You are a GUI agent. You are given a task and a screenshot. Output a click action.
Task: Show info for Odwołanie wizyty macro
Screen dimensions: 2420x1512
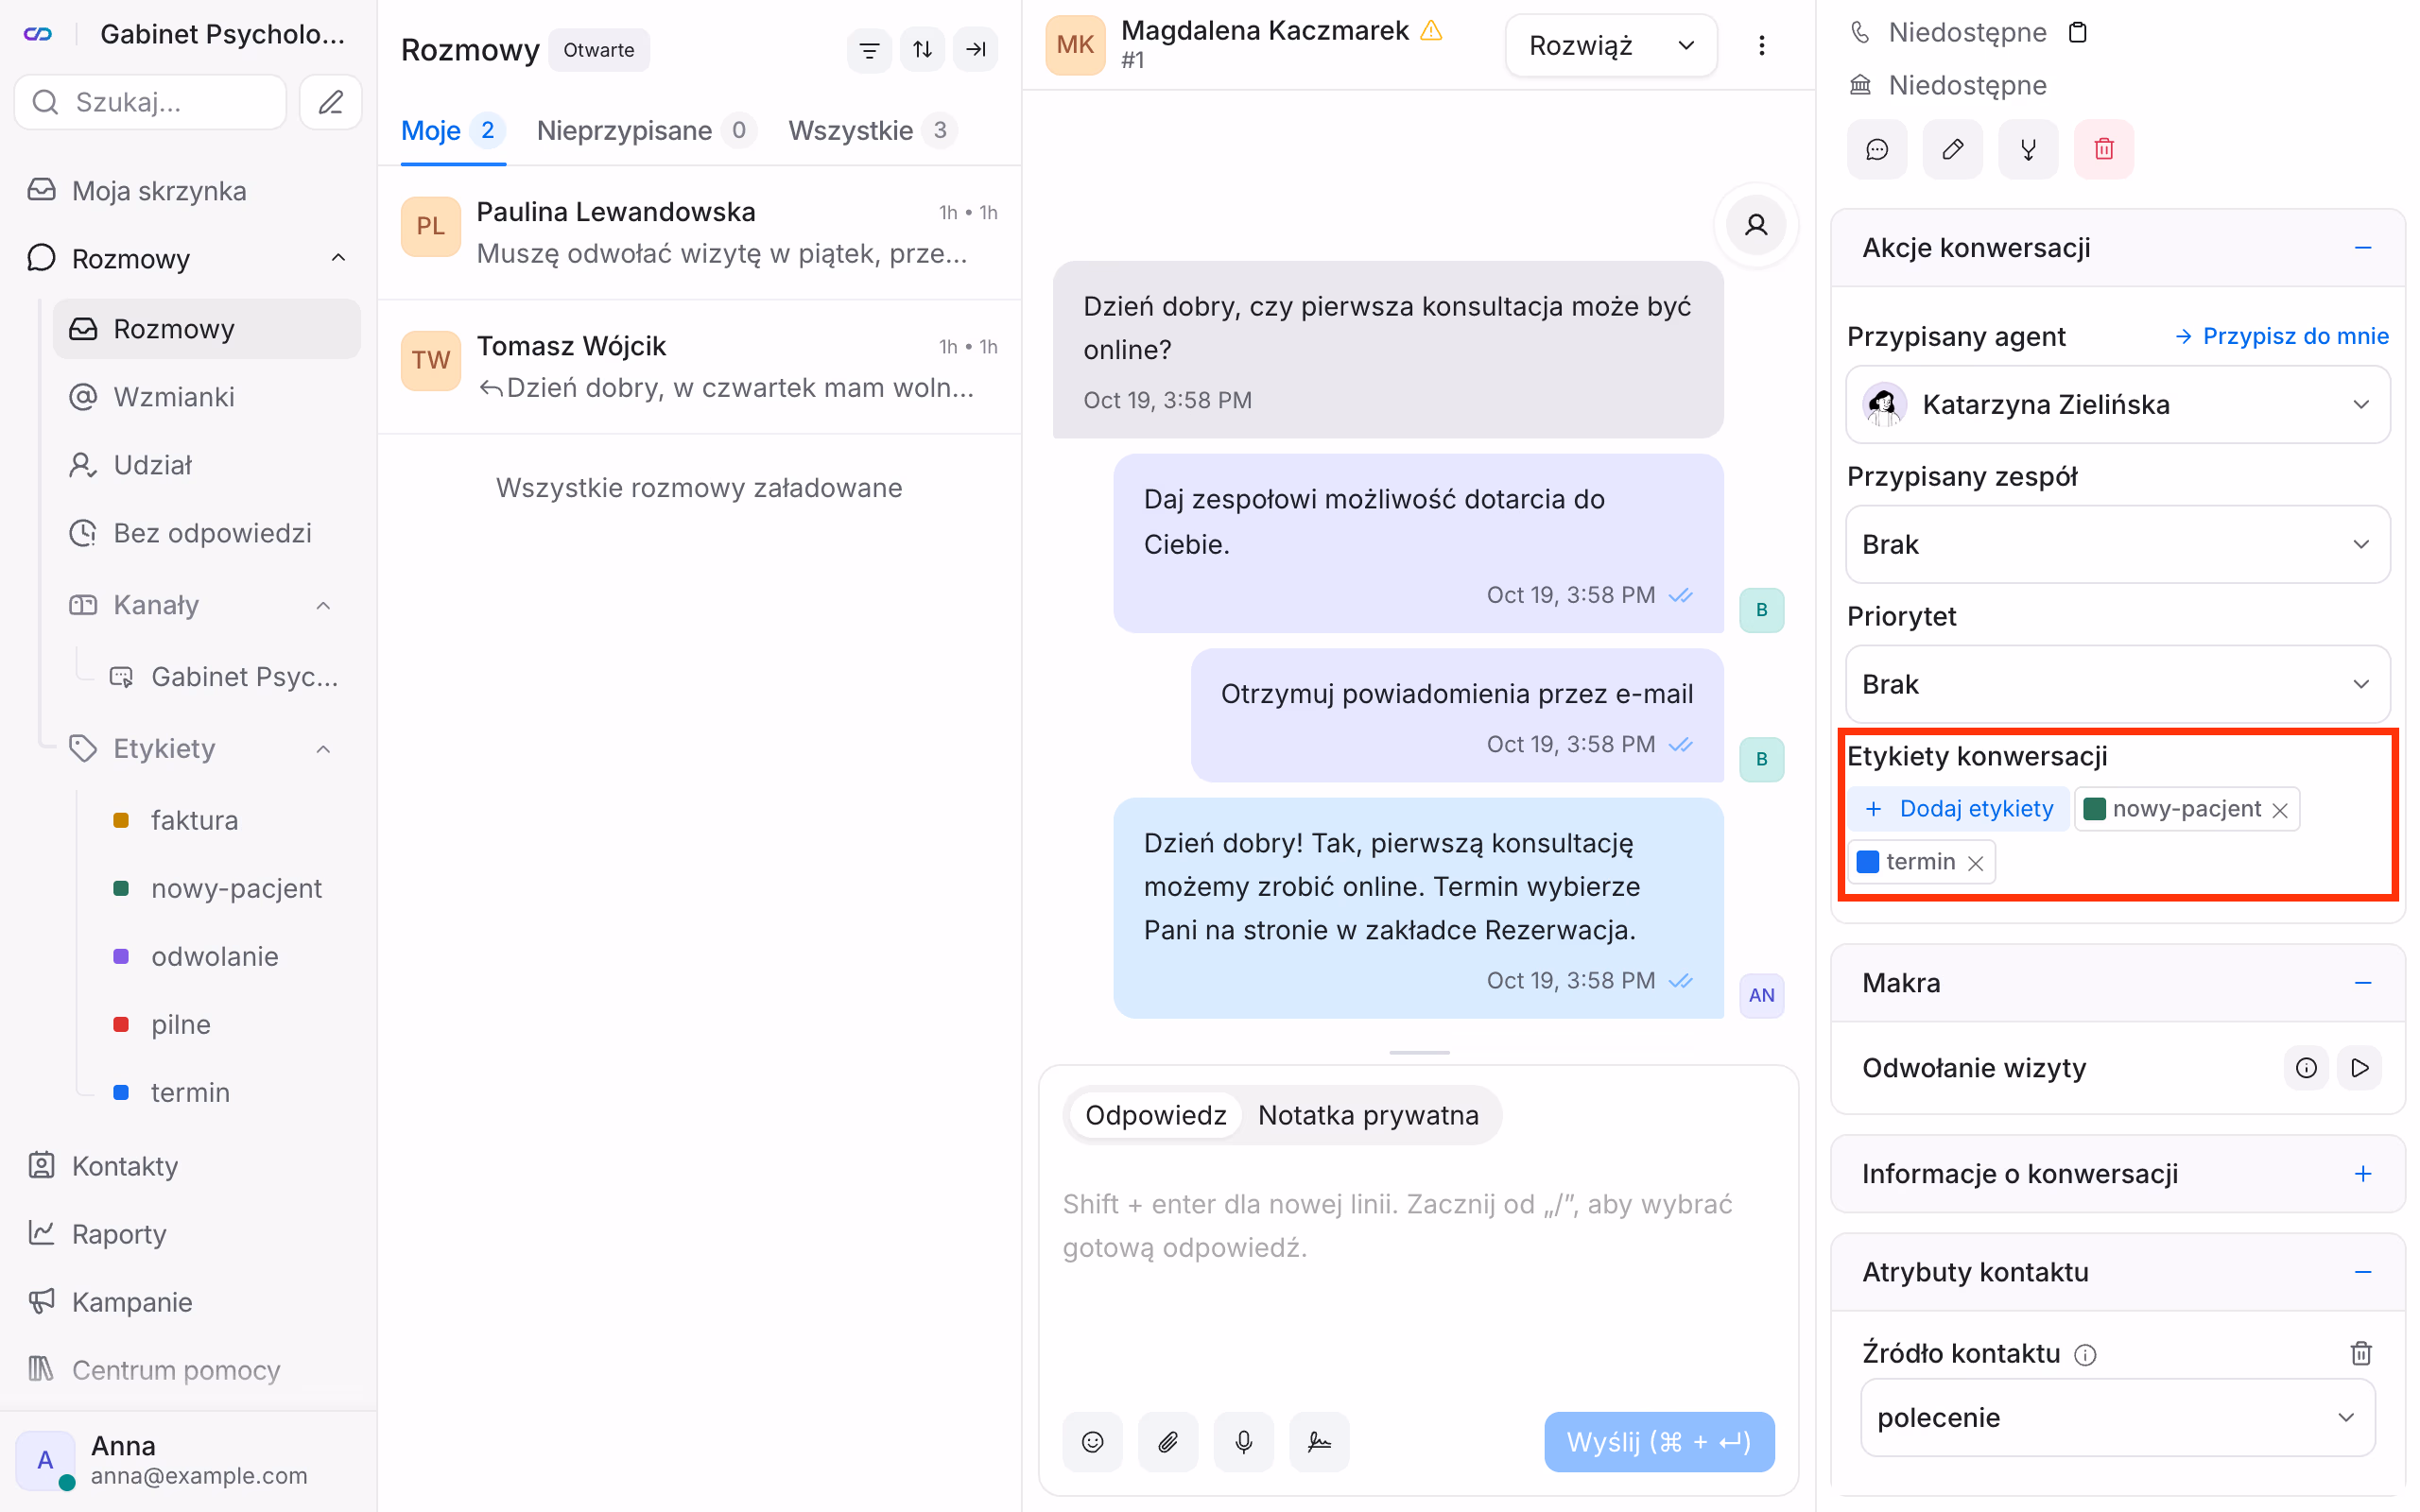(2306, 1068)
